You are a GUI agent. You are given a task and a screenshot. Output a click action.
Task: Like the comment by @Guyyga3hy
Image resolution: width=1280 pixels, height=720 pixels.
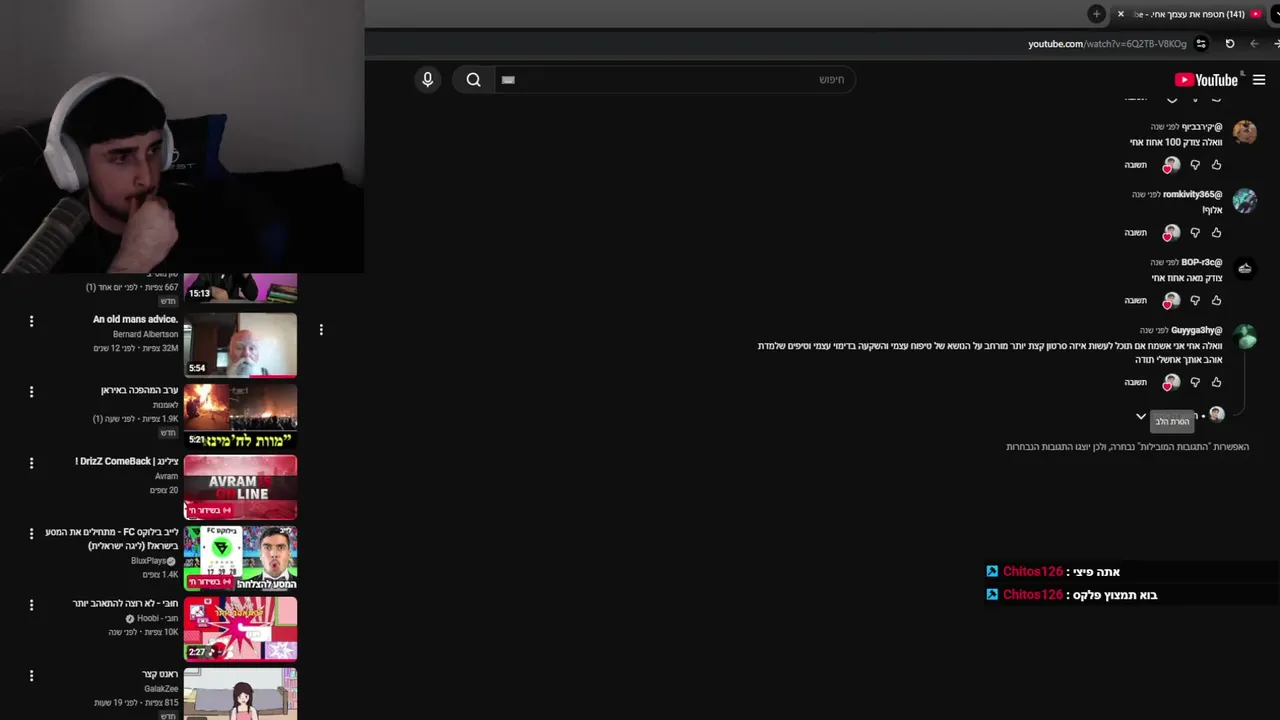(x=1216, y=382)
